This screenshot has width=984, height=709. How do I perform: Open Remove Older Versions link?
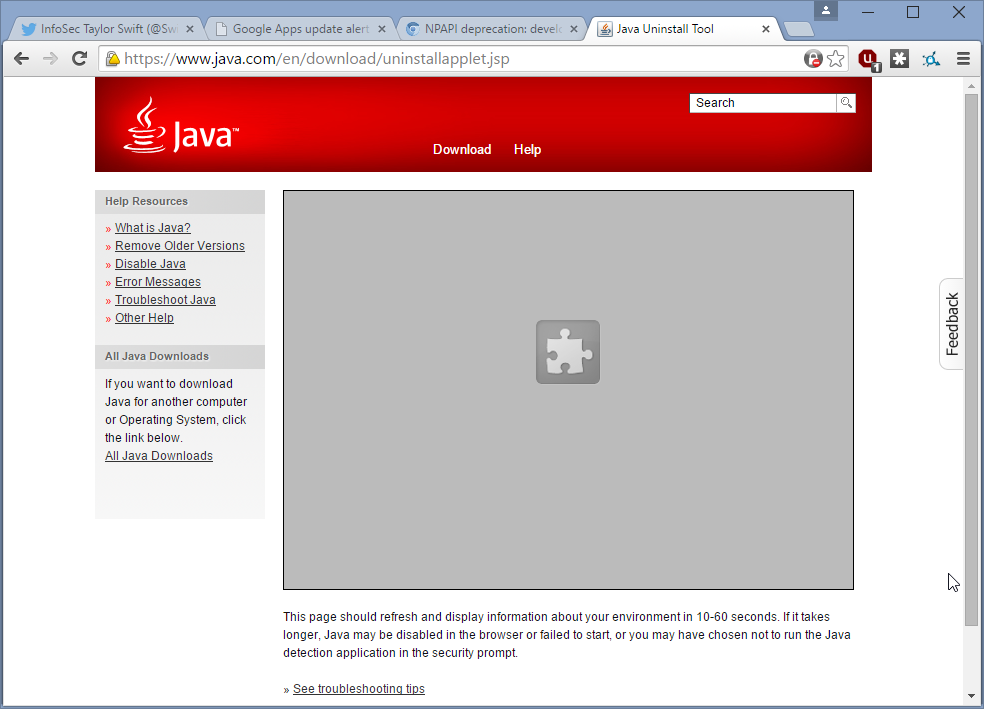(179, 246)
